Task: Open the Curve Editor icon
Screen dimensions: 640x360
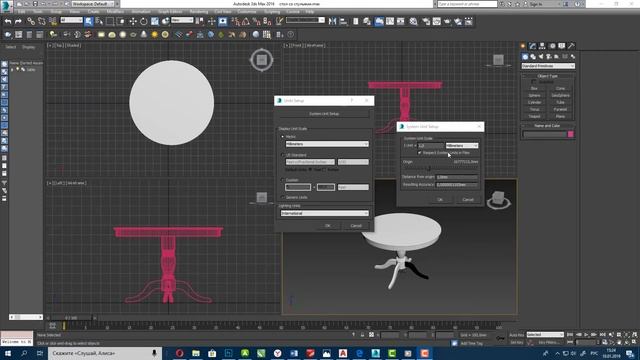Action: tap(390, 21)
